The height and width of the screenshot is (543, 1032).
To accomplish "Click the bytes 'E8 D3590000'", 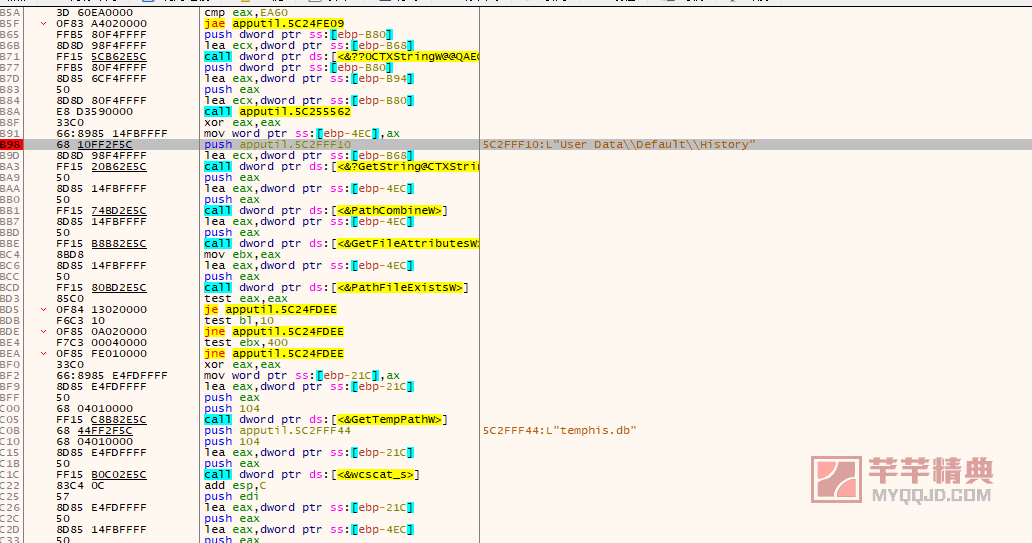I will [94, 112].
